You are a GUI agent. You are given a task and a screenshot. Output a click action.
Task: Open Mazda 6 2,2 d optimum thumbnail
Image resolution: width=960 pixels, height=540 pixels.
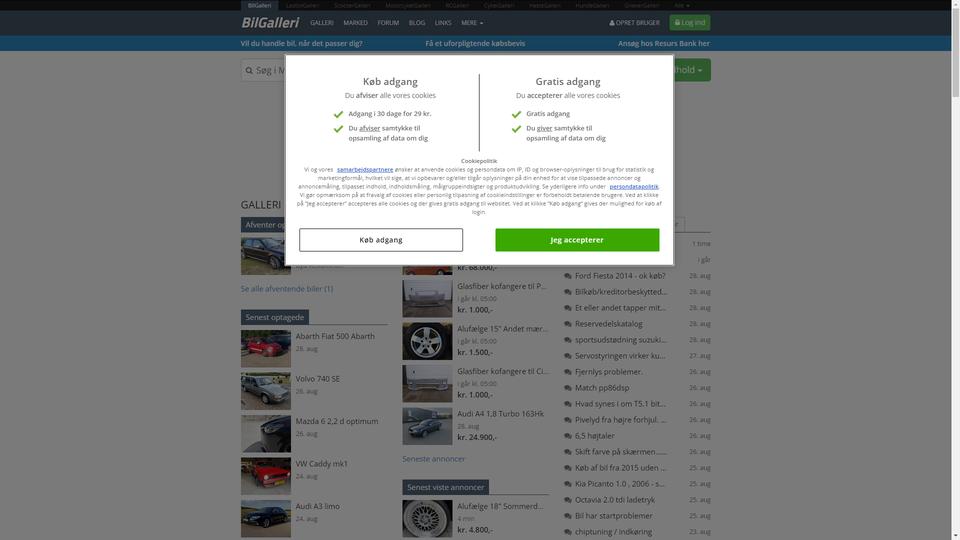(266, 433)
